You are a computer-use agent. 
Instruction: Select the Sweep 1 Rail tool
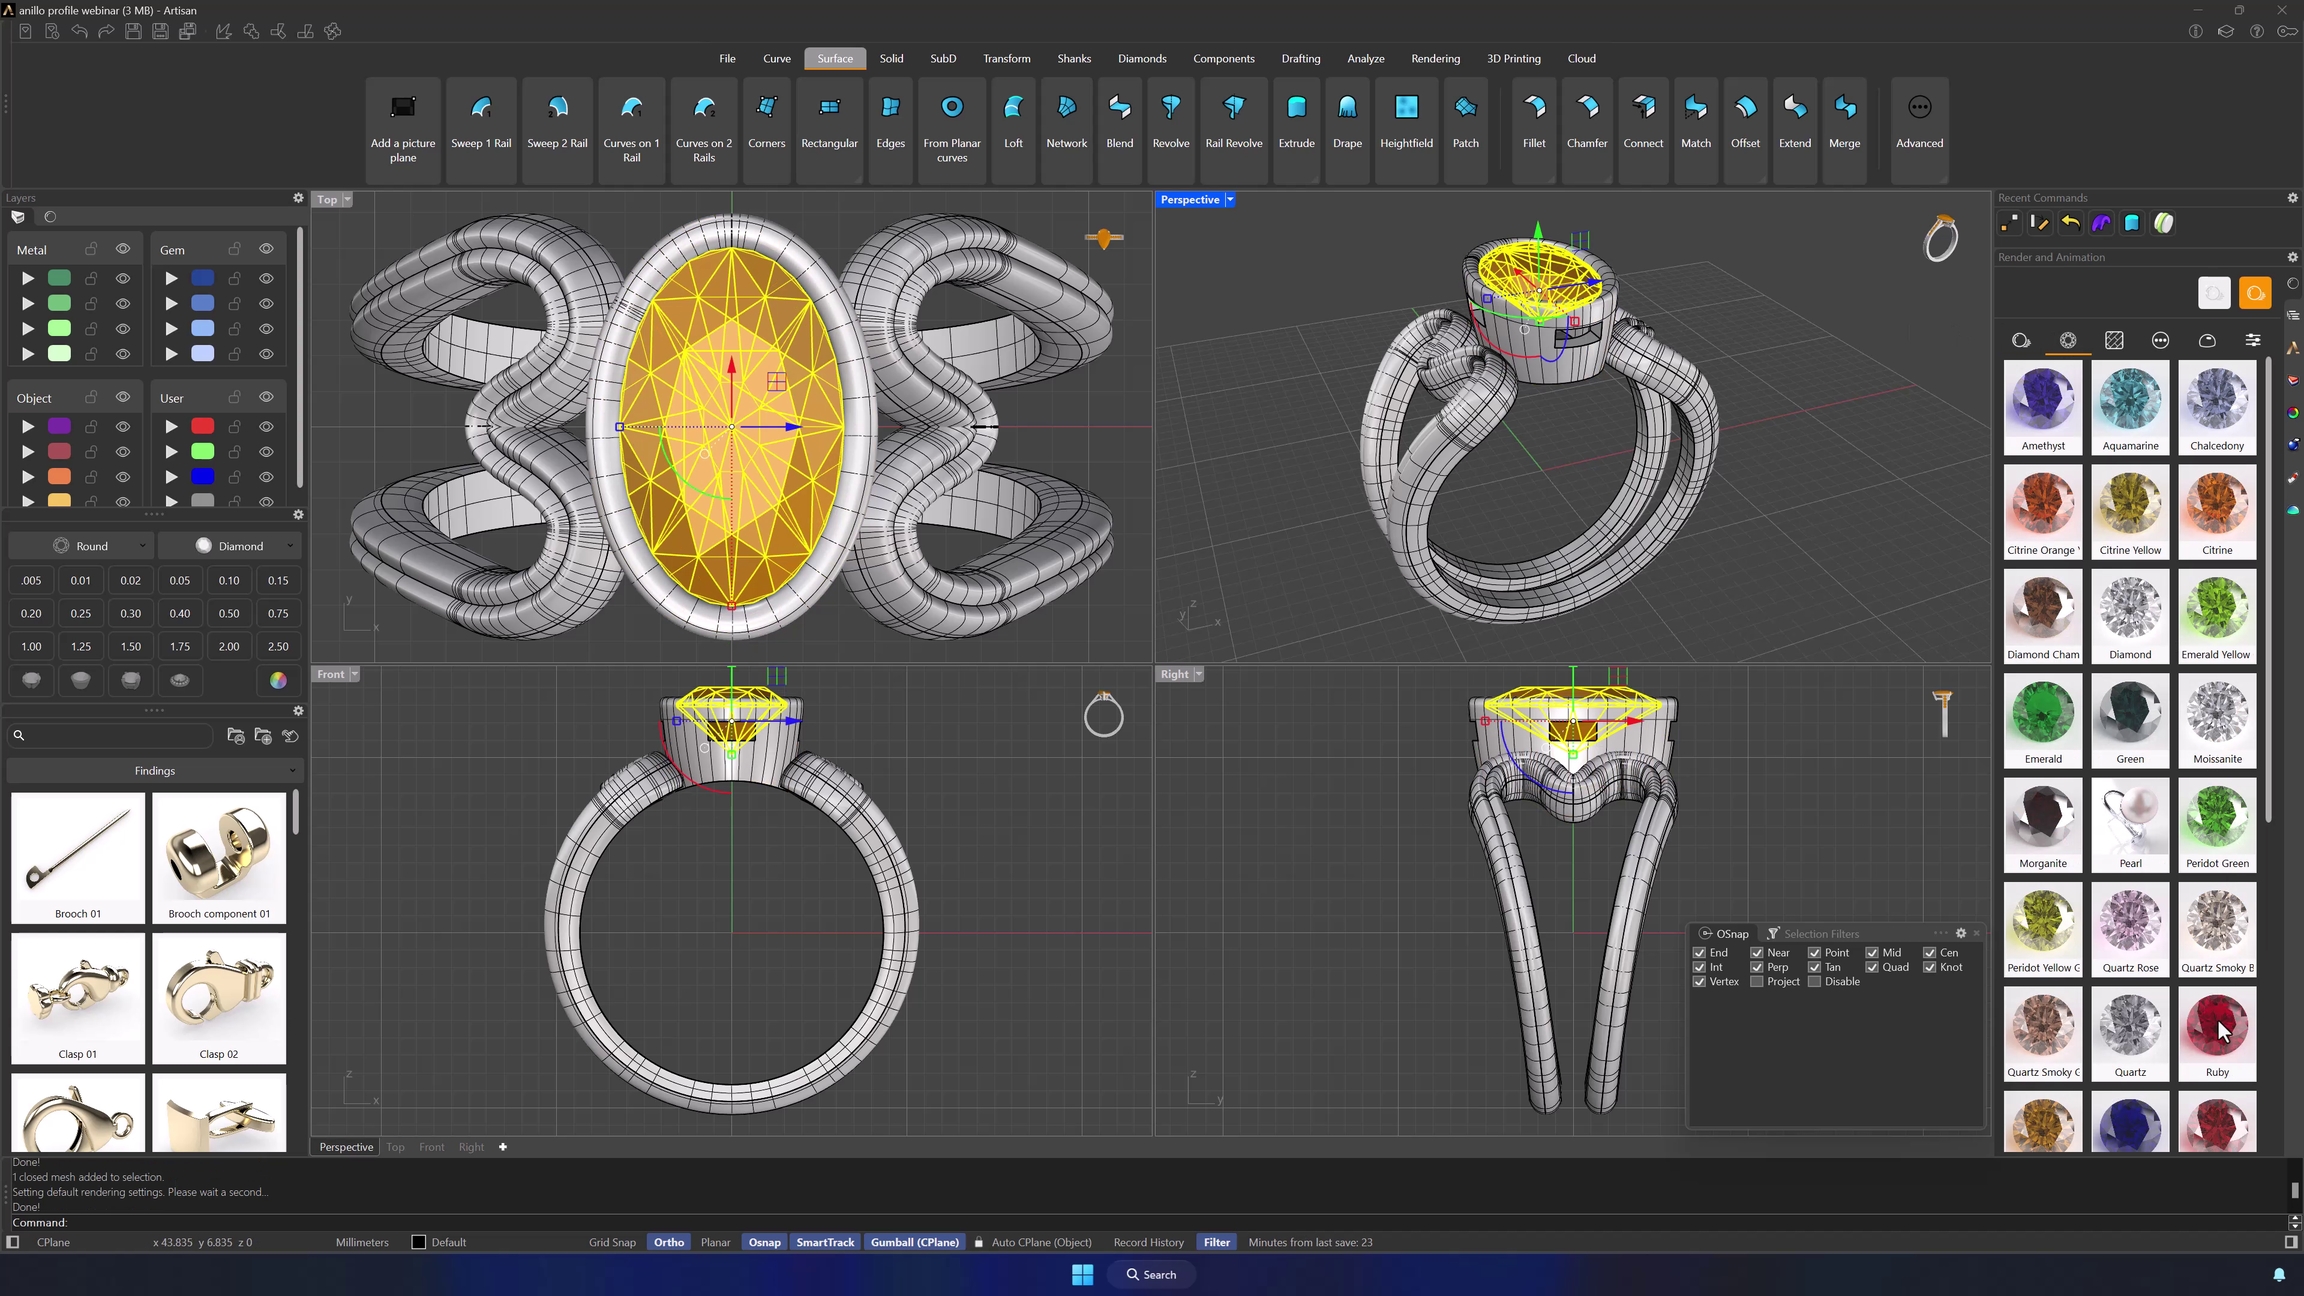point(481,122)
